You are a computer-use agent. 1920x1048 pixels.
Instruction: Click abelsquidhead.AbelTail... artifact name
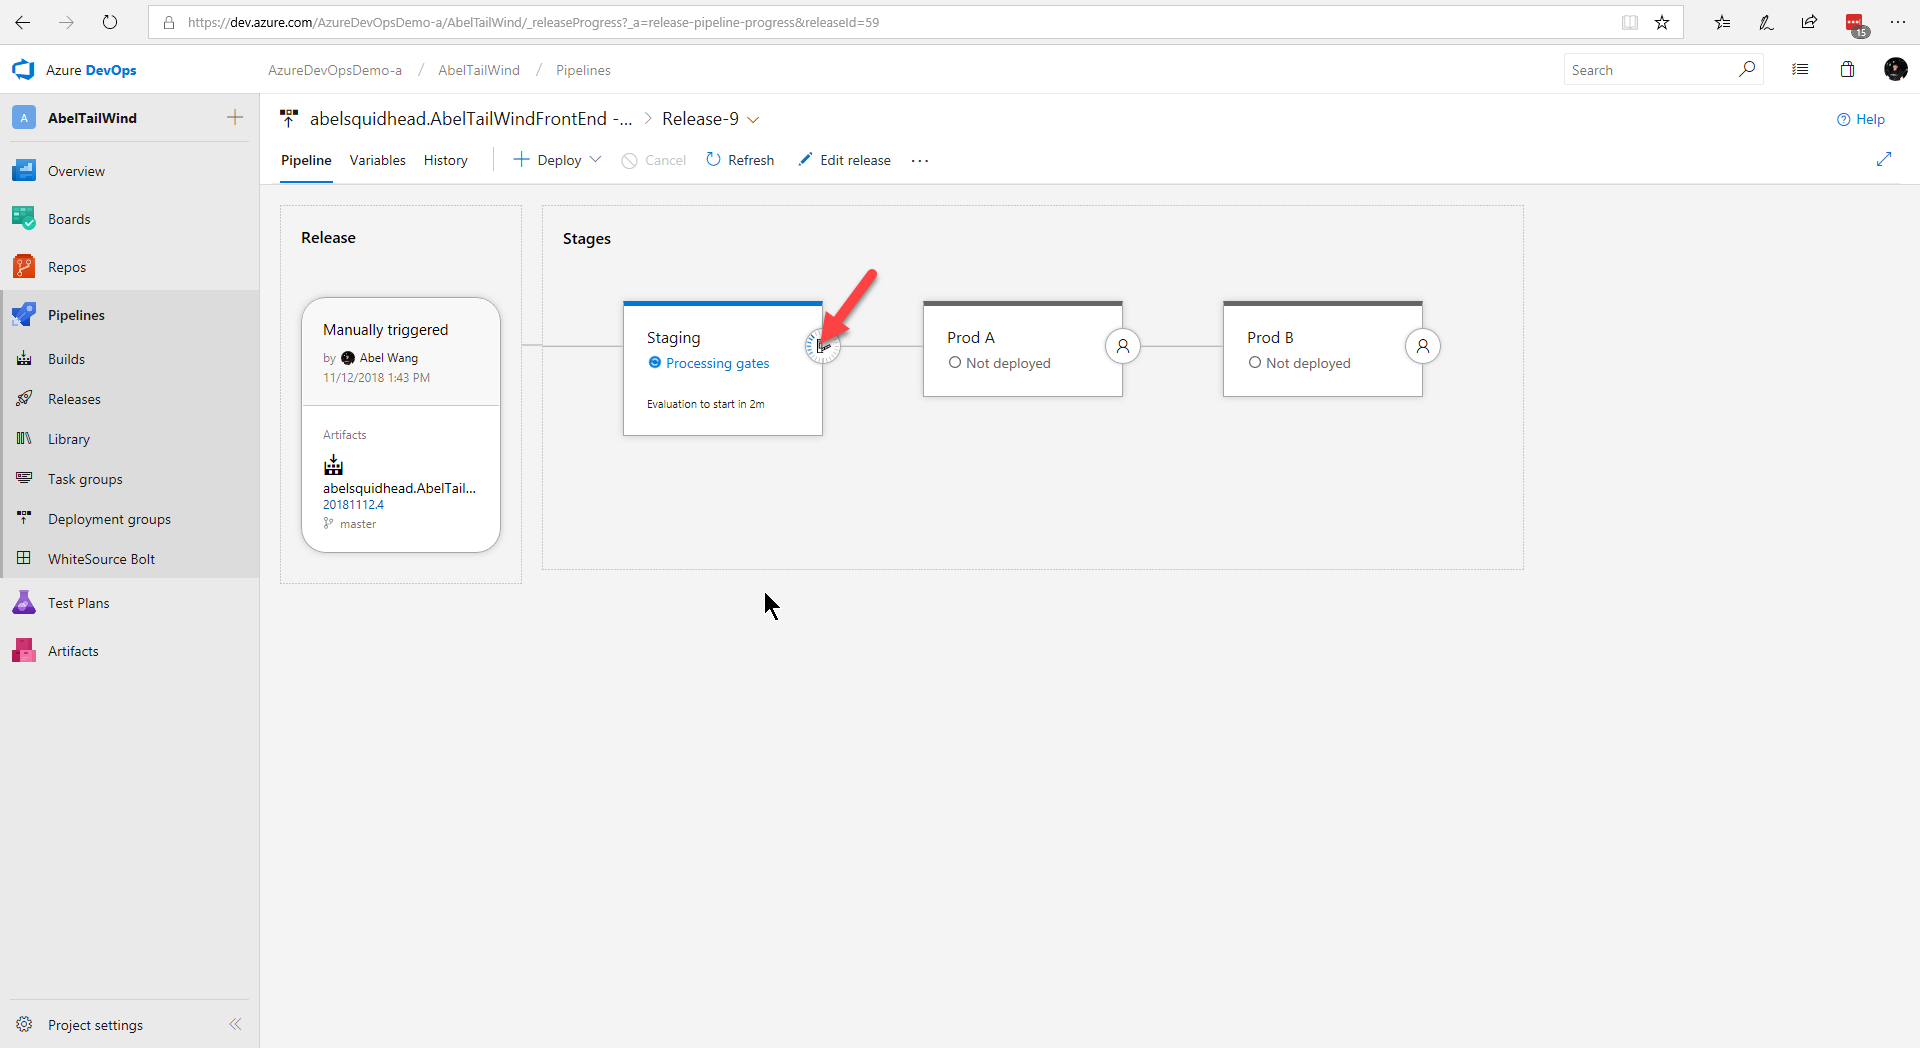399,488
